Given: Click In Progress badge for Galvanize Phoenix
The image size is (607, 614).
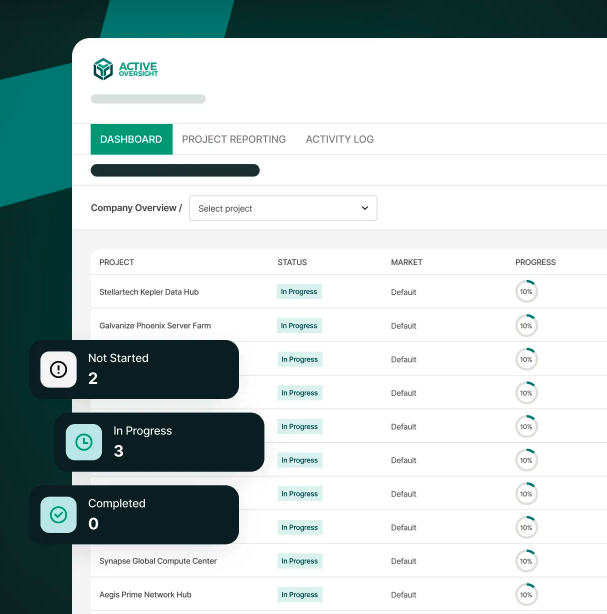Looking at the screenshot, I should tap(299, 326).
